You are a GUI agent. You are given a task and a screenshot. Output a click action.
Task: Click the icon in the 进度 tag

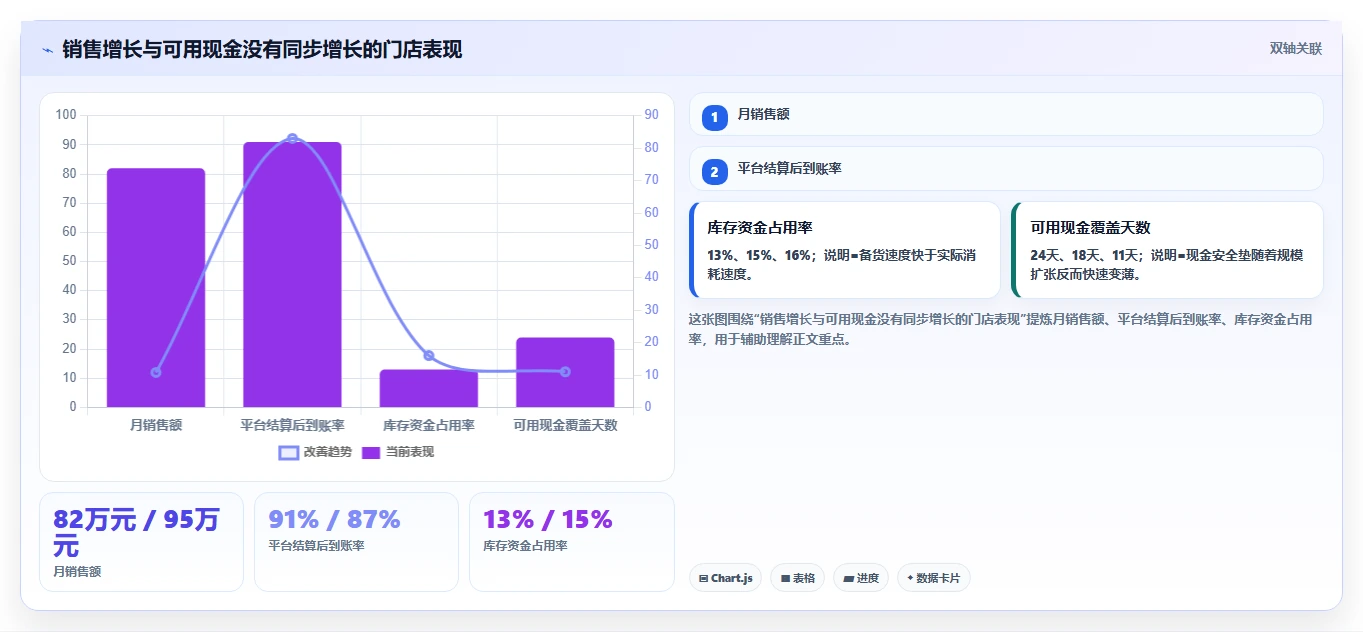tap(848, 578)
